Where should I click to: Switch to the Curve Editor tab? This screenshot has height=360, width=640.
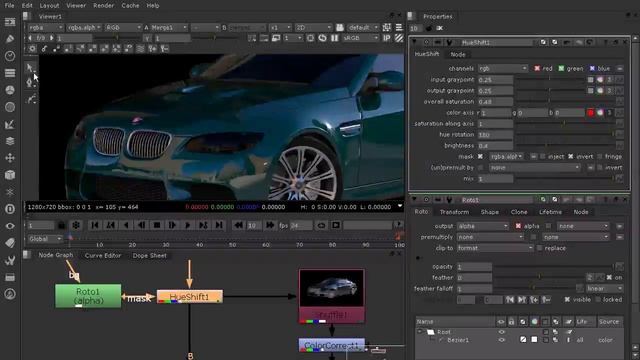103,256
